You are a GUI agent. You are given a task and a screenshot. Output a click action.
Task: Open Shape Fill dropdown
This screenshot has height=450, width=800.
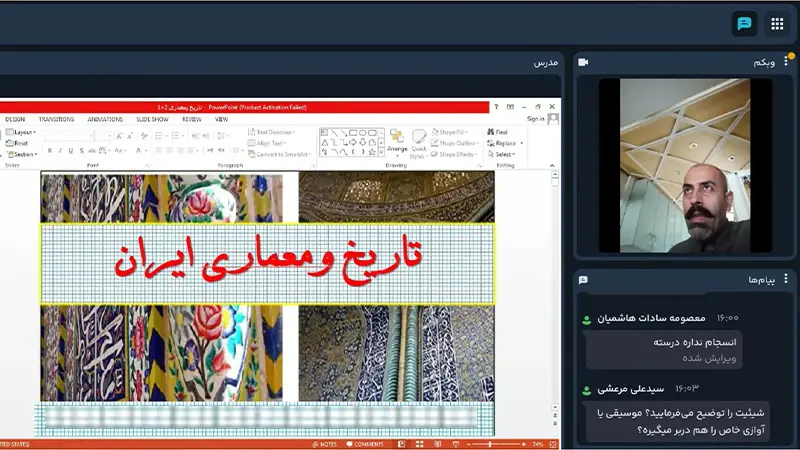point(449,132)
